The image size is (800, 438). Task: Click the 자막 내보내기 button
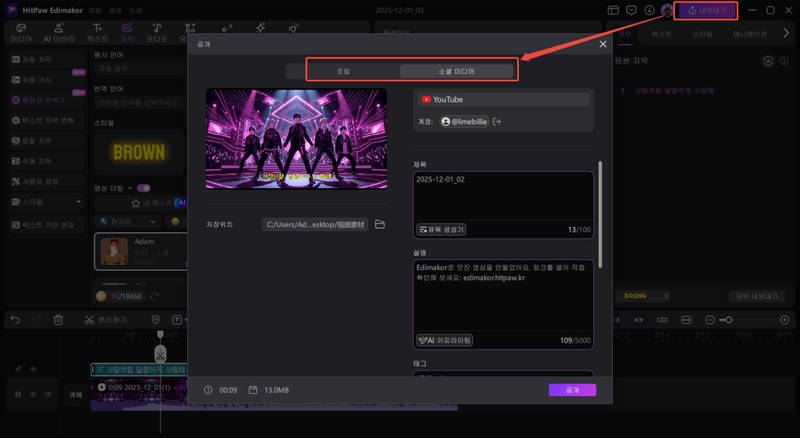coord(757,296)
